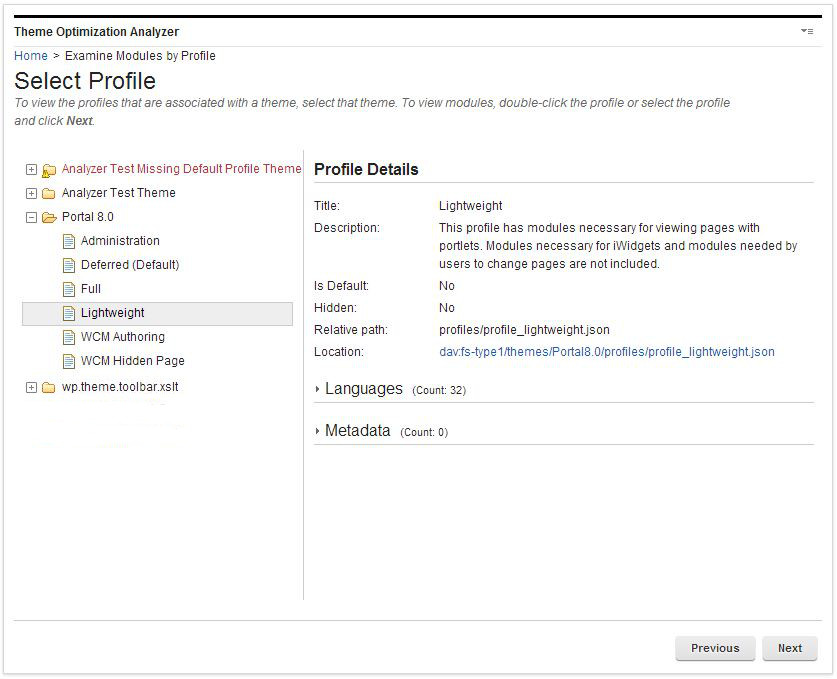Expand the wp.theme.toolbar.xslt tree node

point(31,388)
